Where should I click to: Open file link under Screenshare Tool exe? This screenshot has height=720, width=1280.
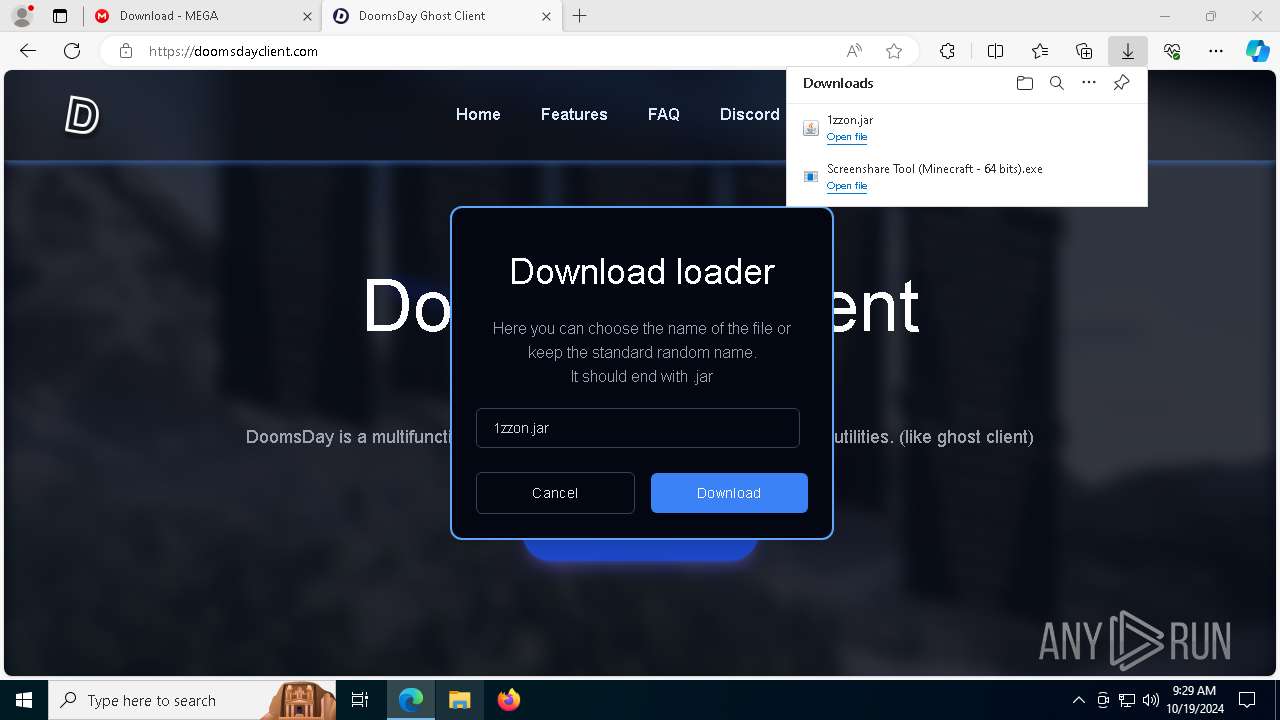tap(847, 186)
